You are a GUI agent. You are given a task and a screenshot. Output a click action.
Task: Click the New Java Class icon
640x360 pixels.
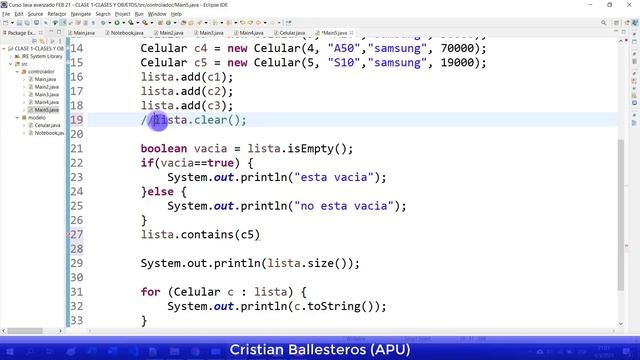(x=168, y=23)
